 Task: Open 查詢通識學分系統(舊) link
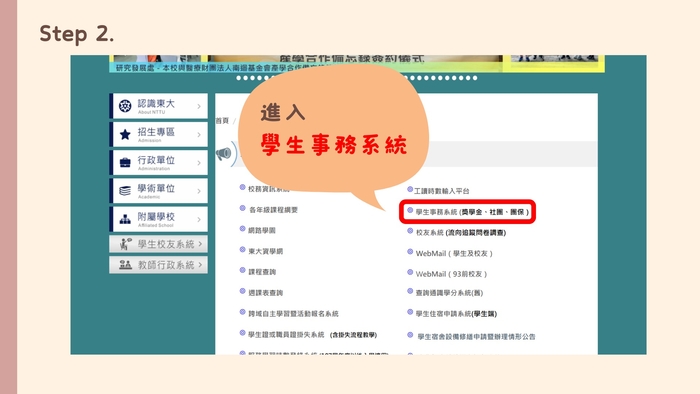pos(449,293)
